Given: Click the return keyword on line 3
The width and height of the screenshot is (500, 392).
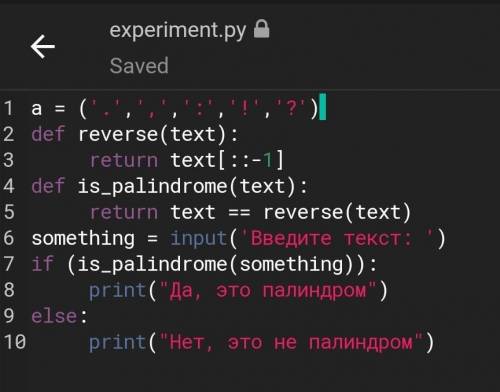Looking at the screenshot, I should pos(124,160).
